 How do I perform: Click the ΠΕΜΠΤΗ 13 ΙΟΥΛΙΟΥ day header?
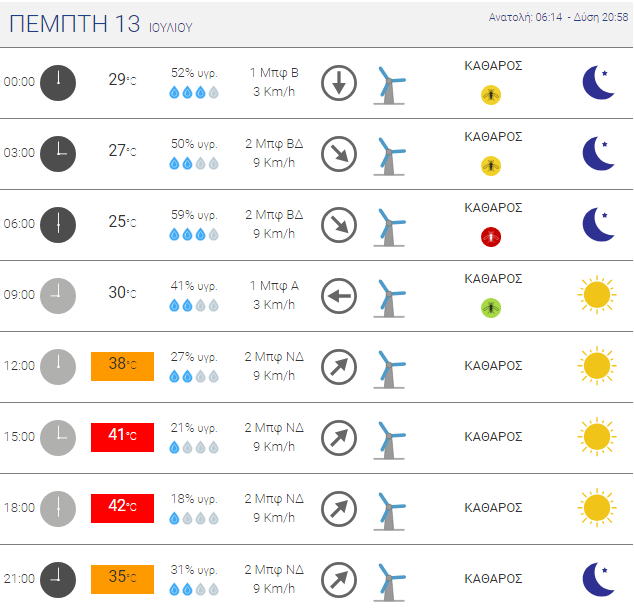click(x=101, y=24)
